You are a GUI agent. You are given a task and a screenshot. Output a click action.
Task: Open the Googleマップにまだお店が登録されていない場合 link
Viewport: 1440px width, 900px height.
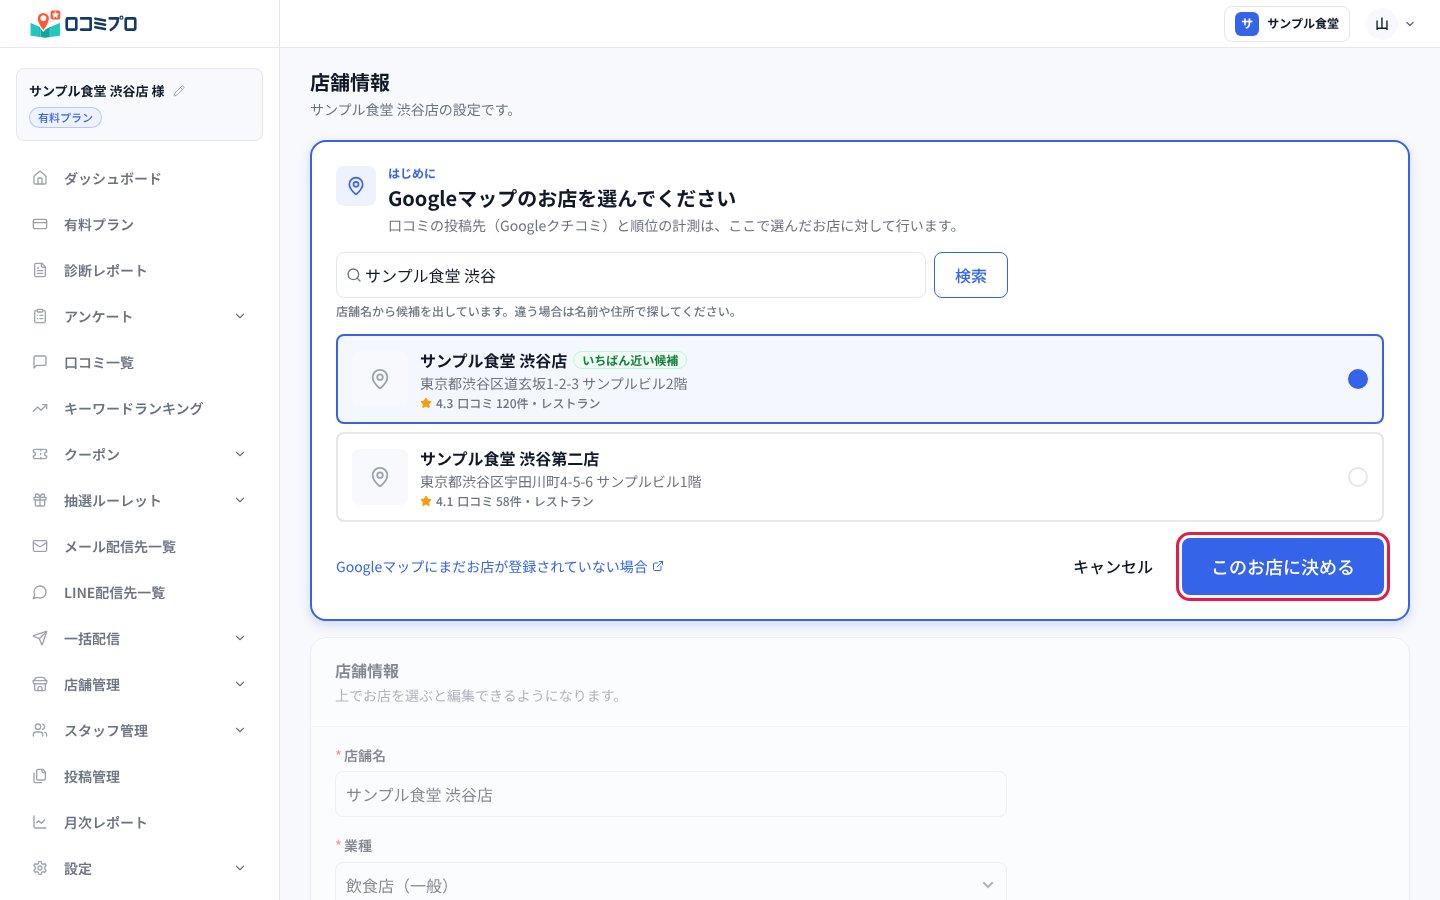pyautogui.click(x=500, y=567)
